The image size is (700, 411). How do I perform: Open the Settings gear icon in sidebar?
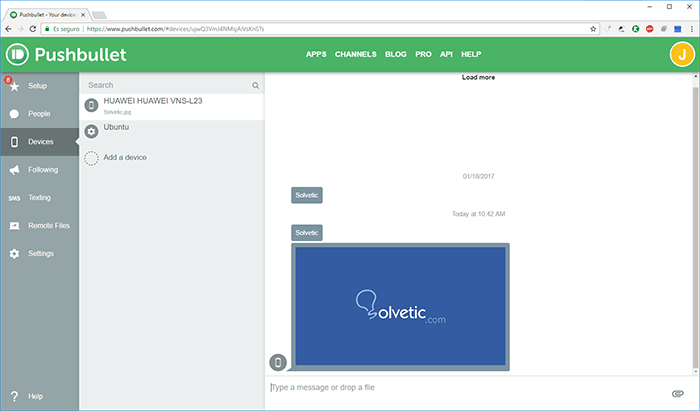coord(14,253)
